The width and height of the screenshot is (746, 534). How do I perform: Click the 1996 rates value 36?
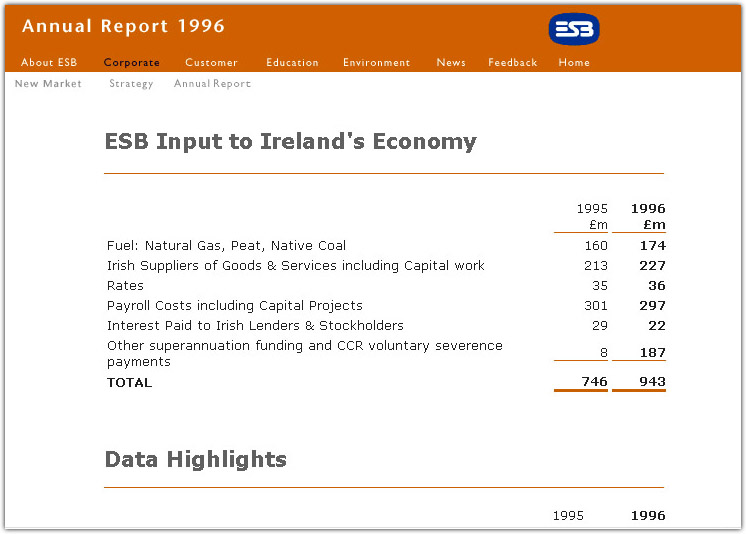(x=657, y=286)
